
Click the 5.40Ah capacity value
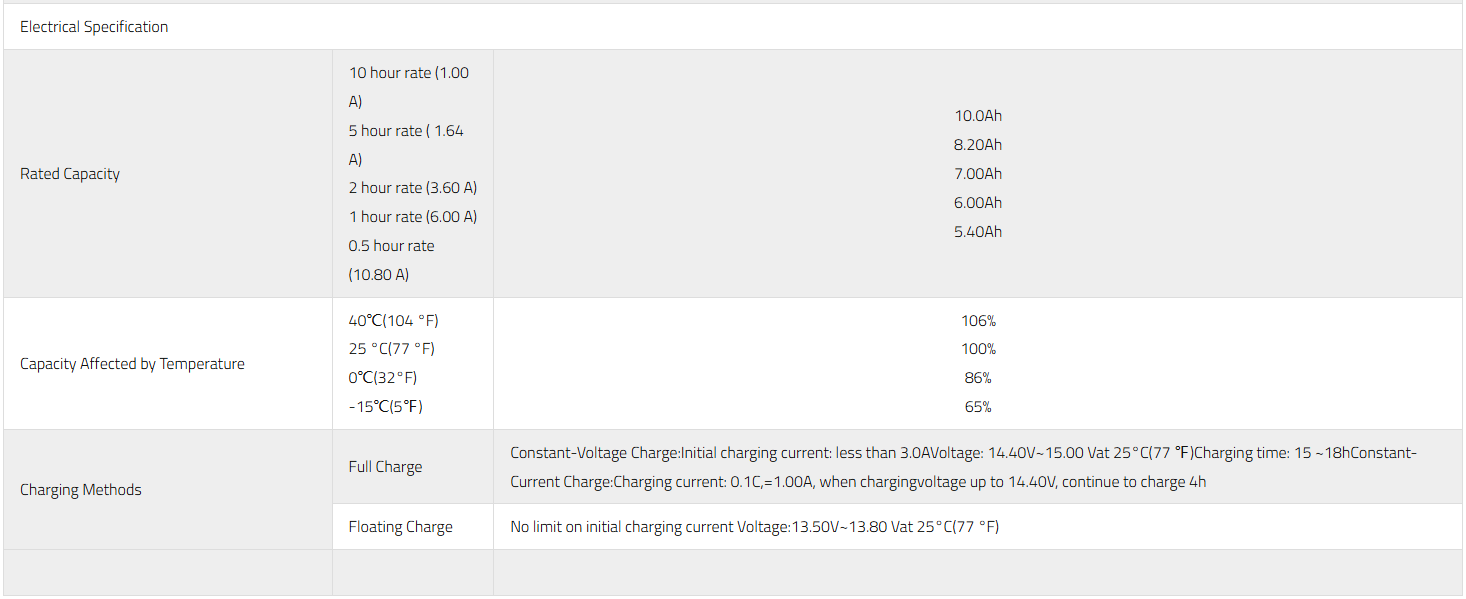tap(978, 232)
